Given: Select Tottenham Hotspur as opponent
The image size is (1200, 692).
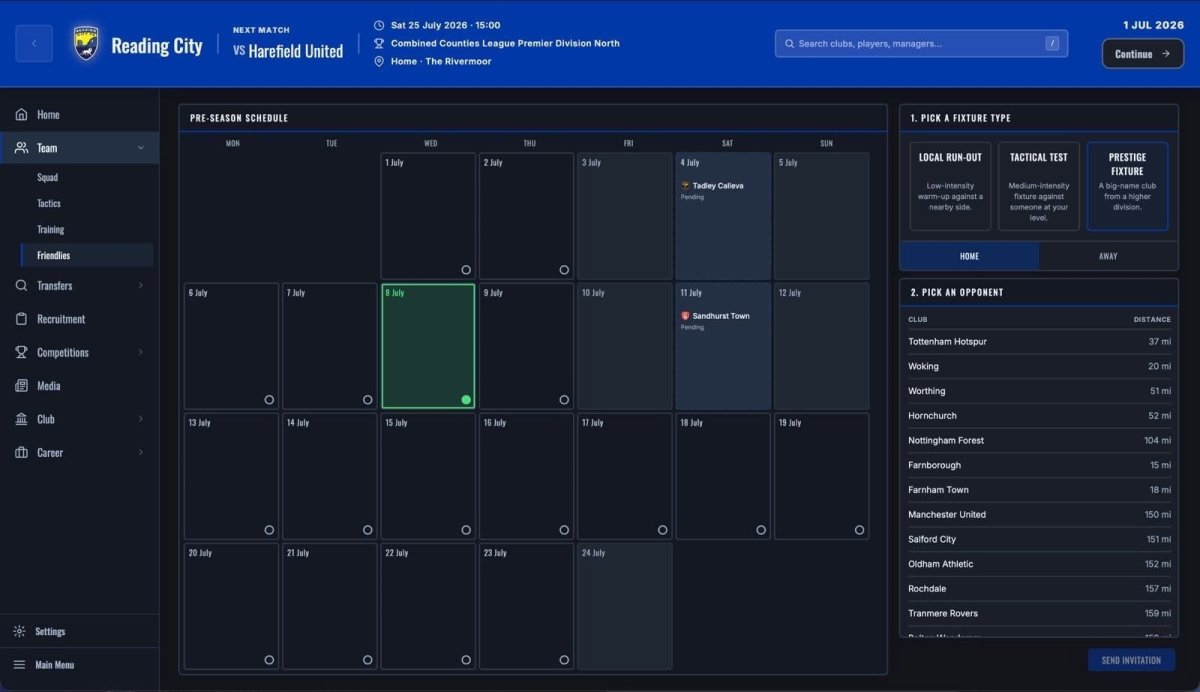Looking at the screenshot, I should point(1039,342).
